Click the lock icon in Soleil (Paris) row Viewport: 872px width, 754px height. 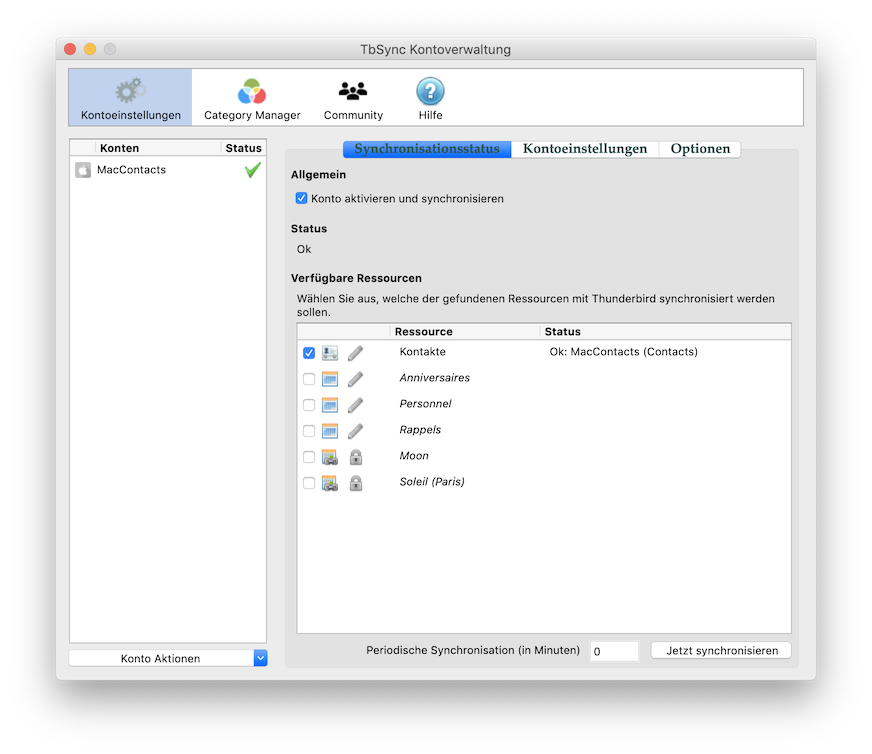point(356,483)
